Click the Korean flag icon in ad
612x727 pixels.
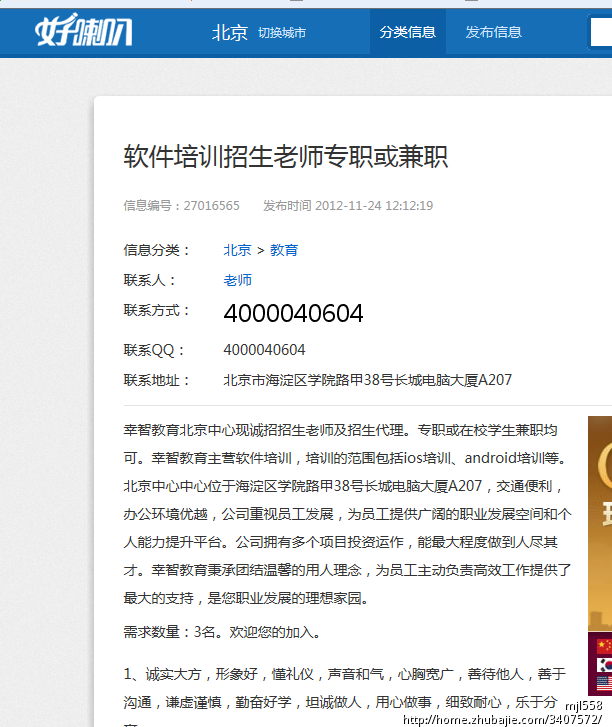(605, 665)
